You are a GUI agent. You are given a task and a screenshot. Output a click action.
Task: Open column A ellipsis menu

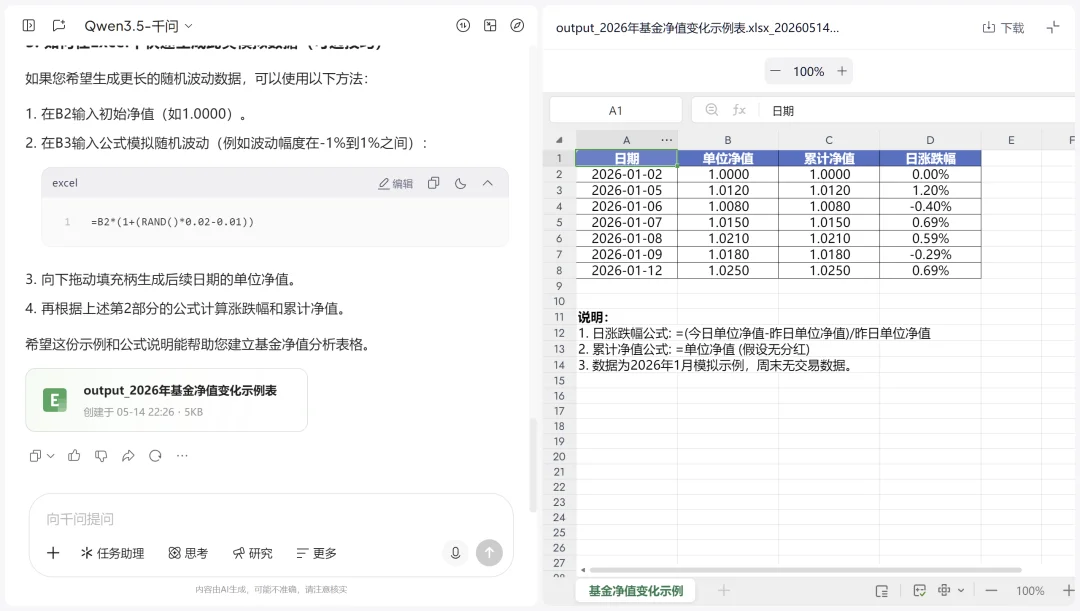667,140
